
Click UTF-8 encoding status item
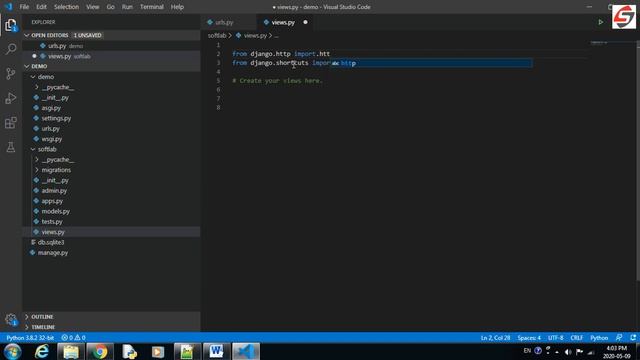tap(556, 338)
